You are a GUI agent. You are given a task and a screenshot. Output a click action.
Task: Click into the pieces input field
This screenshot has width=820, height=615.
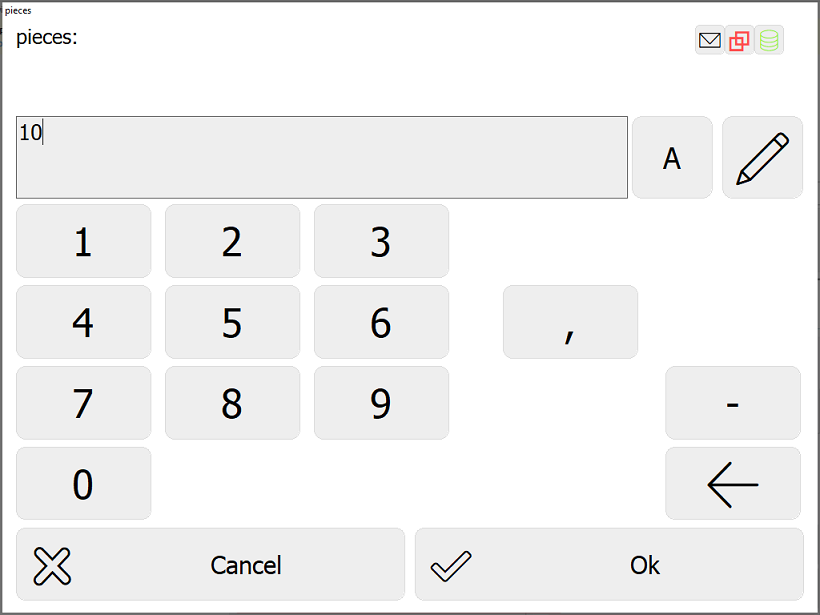tap(322, 157)
